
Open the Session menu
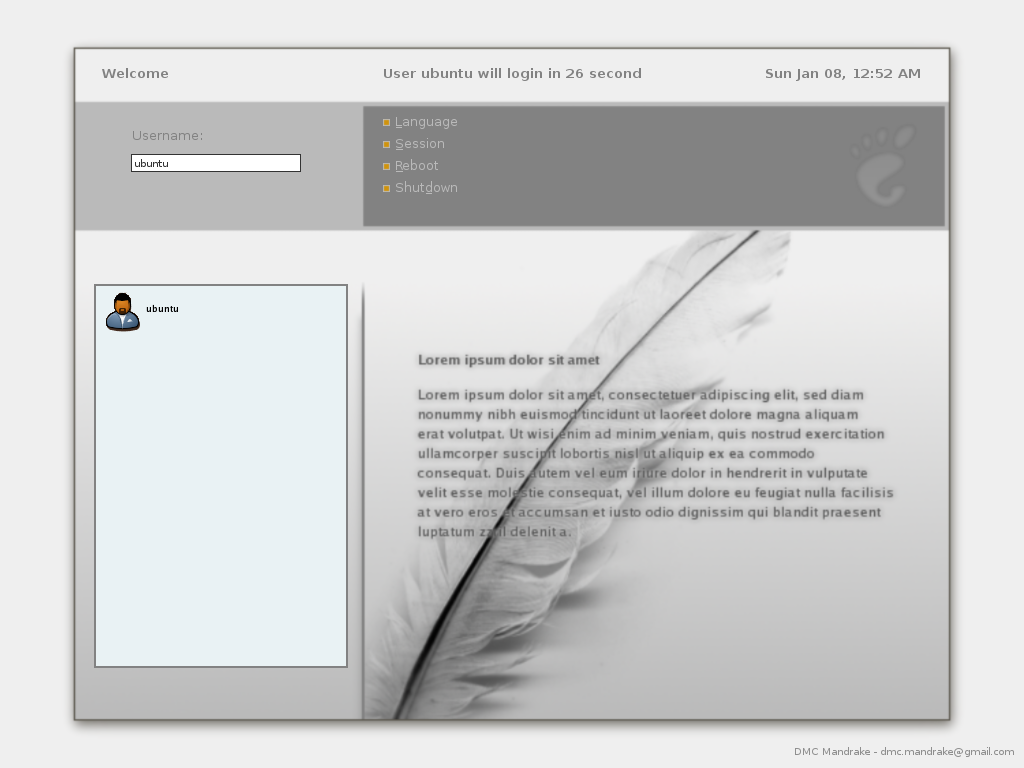(420, 144)
